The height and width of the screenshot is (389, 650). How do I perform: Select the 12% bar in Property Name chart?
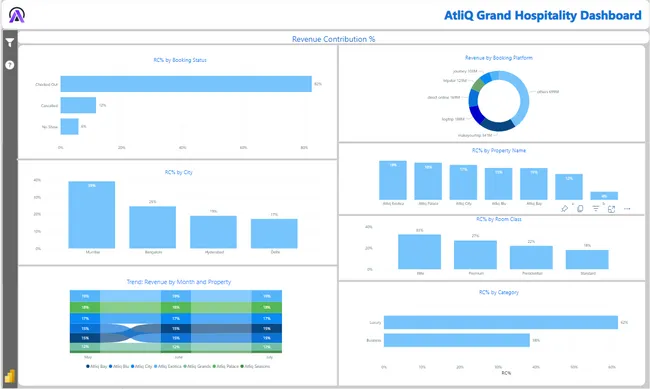coord(569,187)
